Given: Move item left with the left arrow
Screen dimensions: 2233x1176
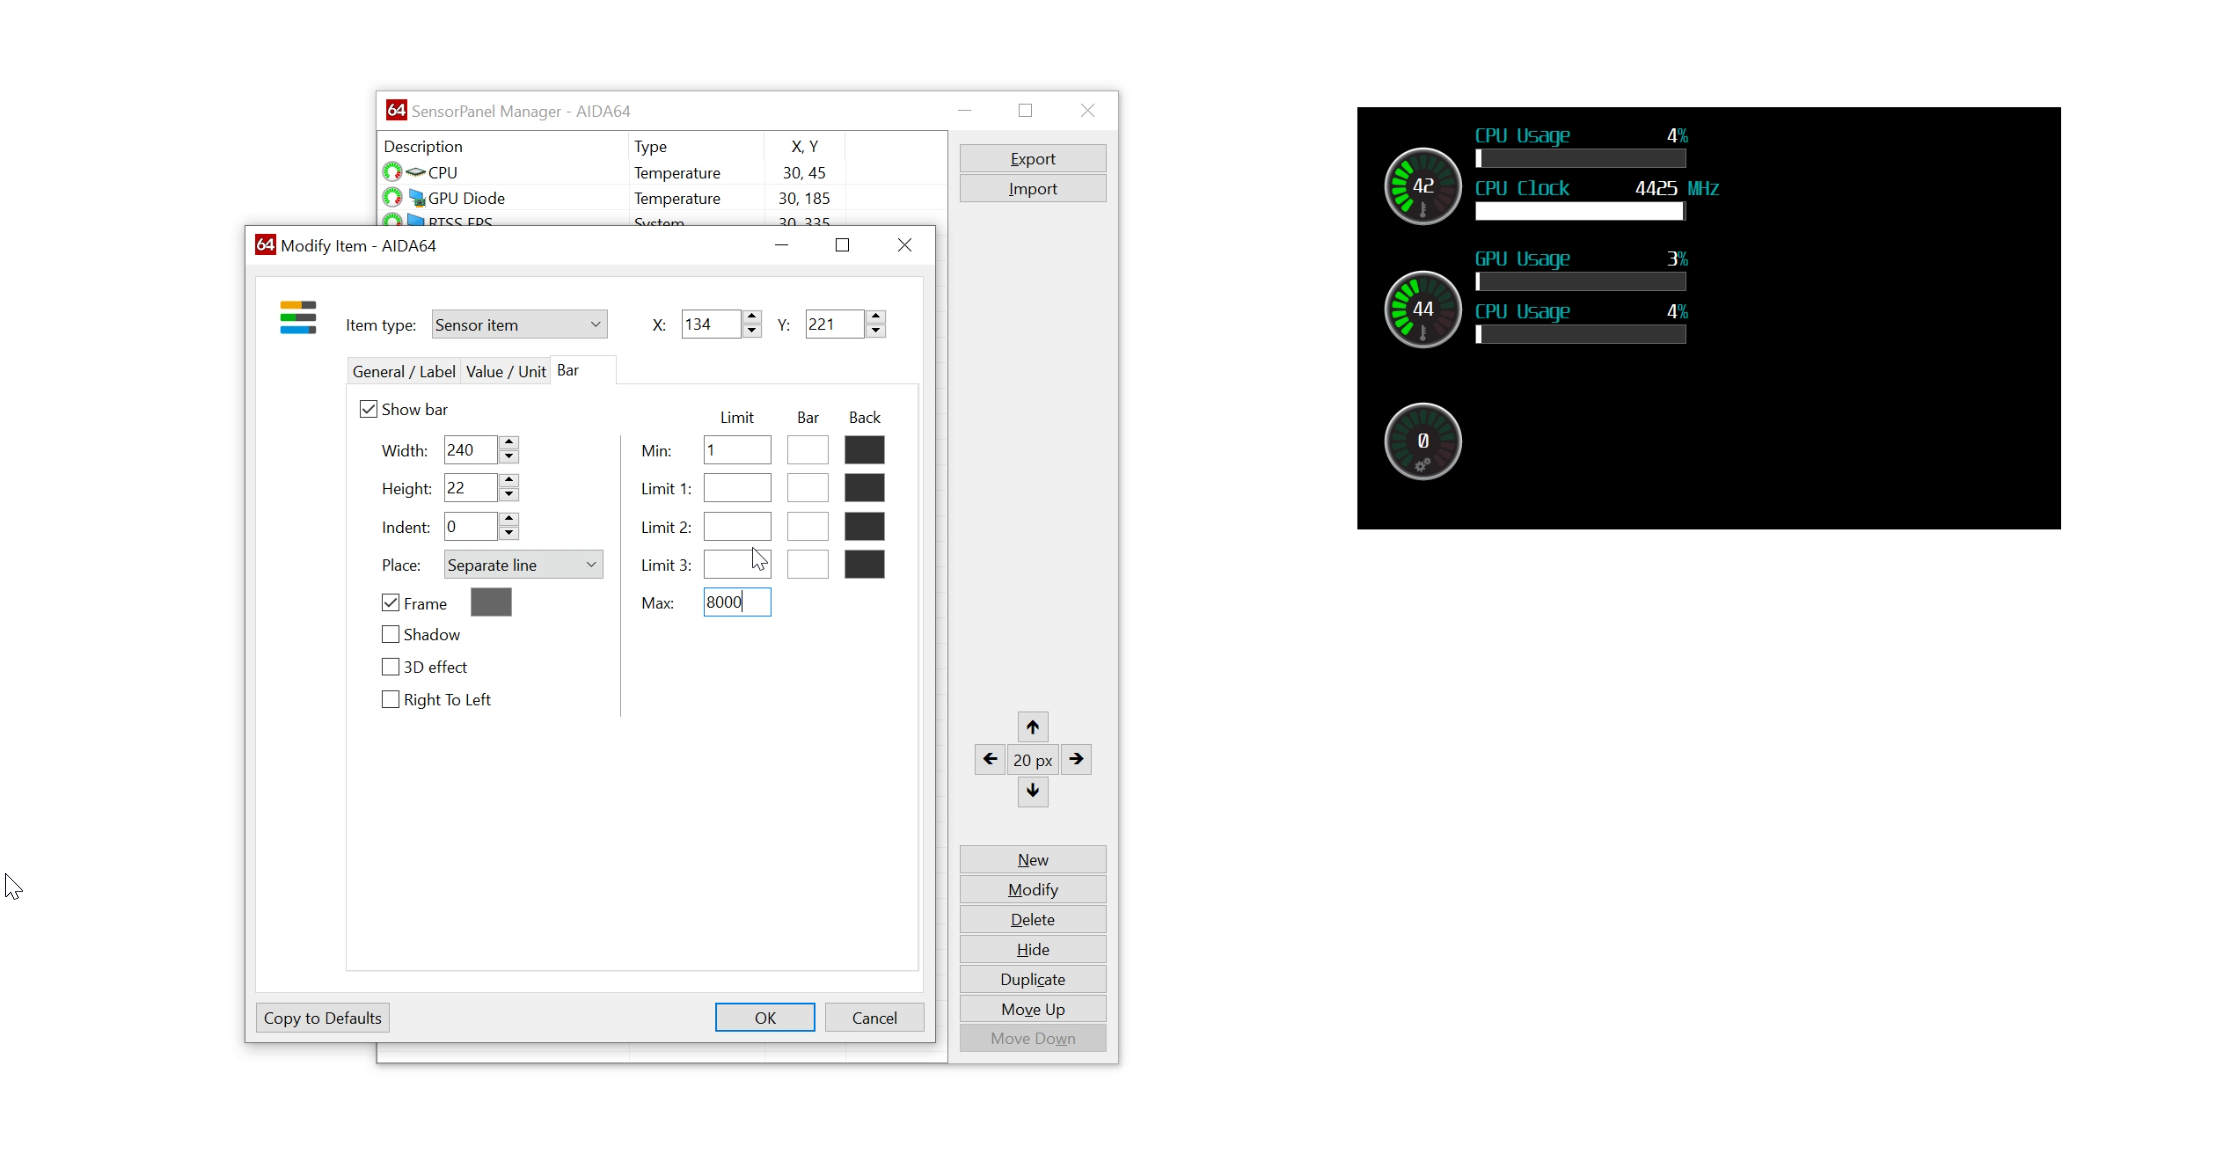Looking at the screenshot, I should point(990,759).
